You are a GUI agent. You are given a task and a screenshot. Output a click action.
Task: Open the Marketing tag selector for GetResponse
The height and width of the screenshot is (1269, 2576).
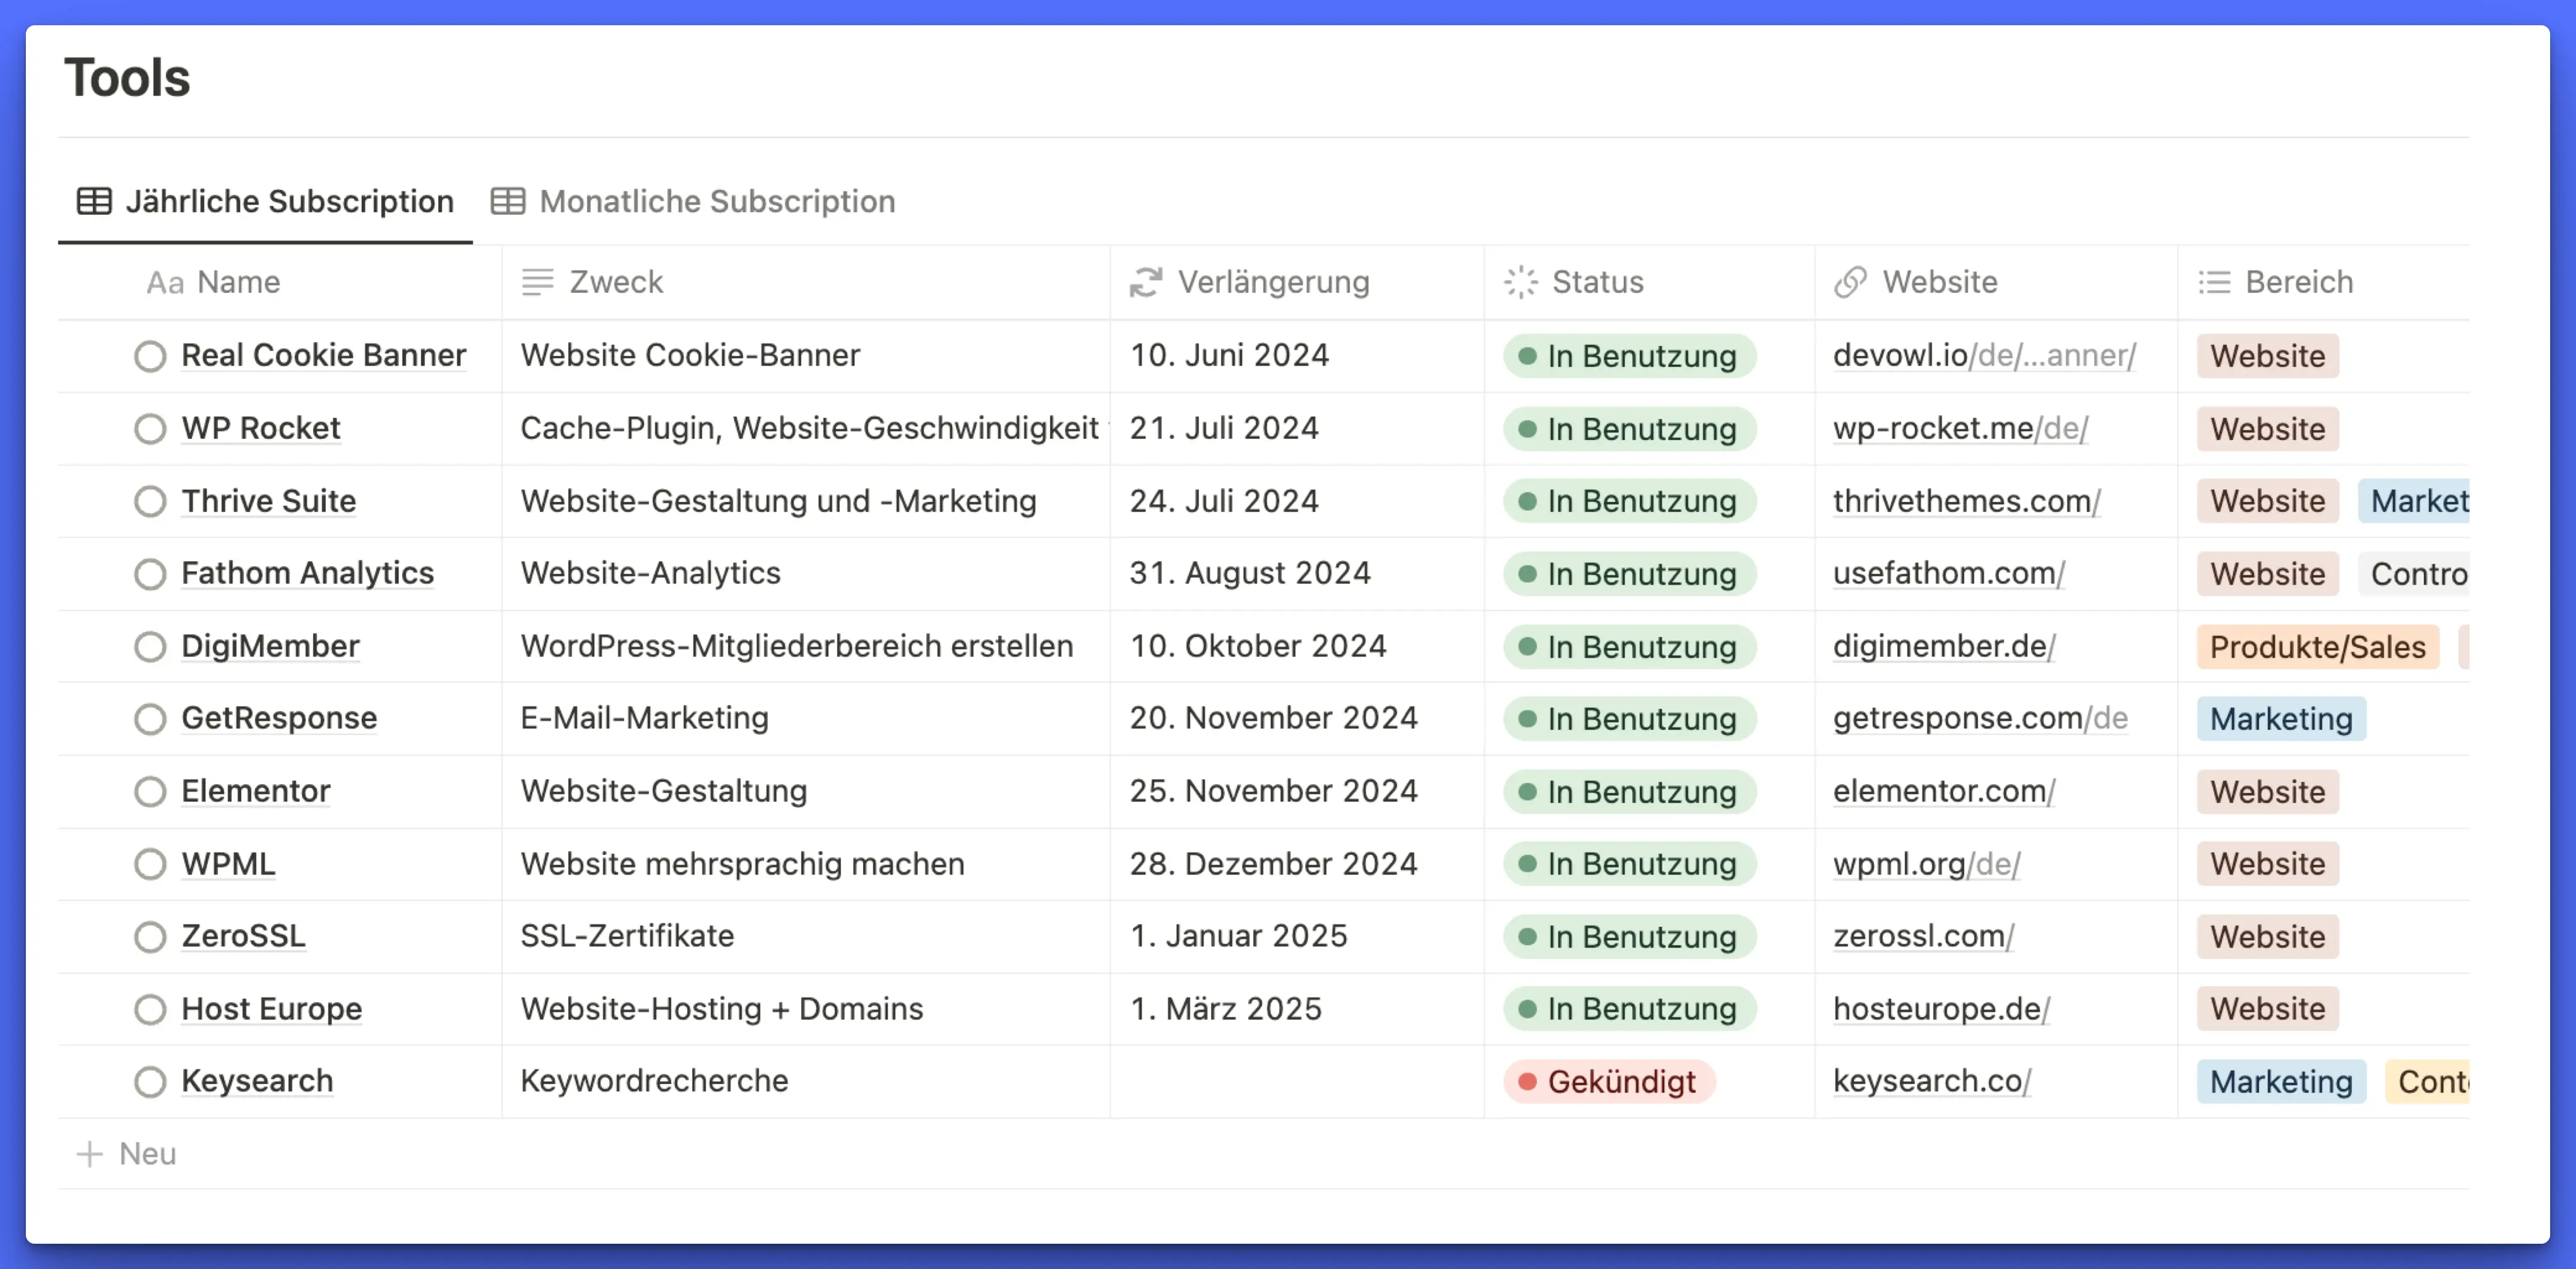(2280, 719)
